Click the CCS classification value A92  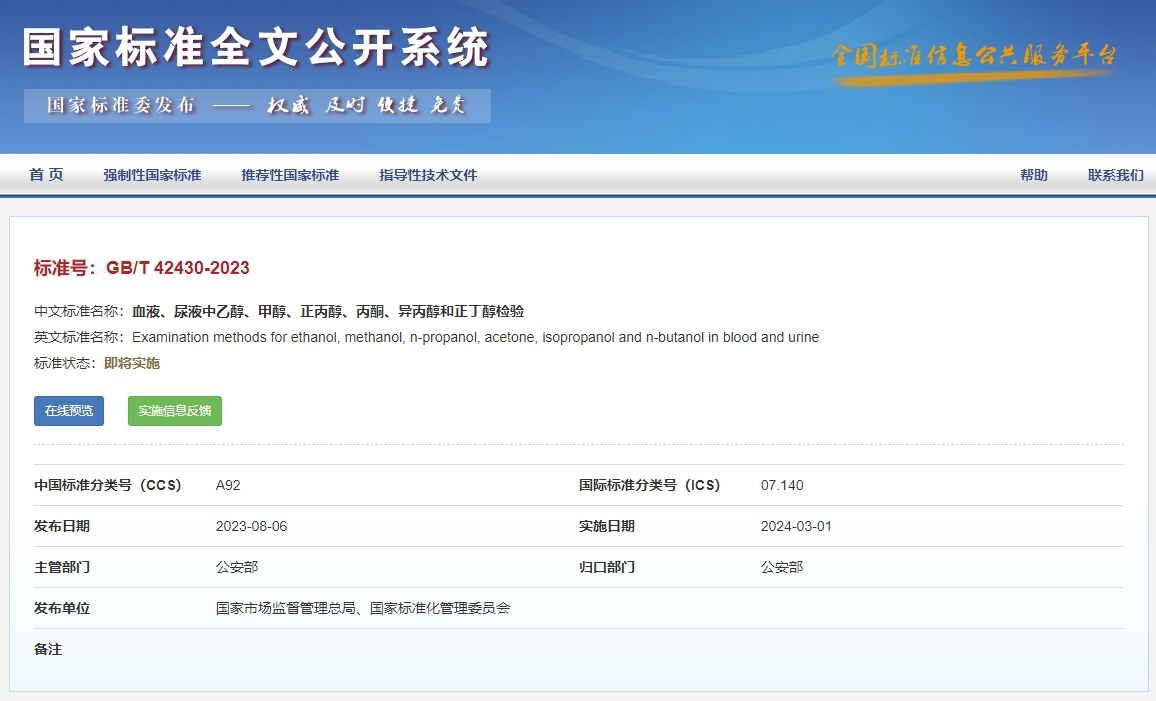(227, 485)
